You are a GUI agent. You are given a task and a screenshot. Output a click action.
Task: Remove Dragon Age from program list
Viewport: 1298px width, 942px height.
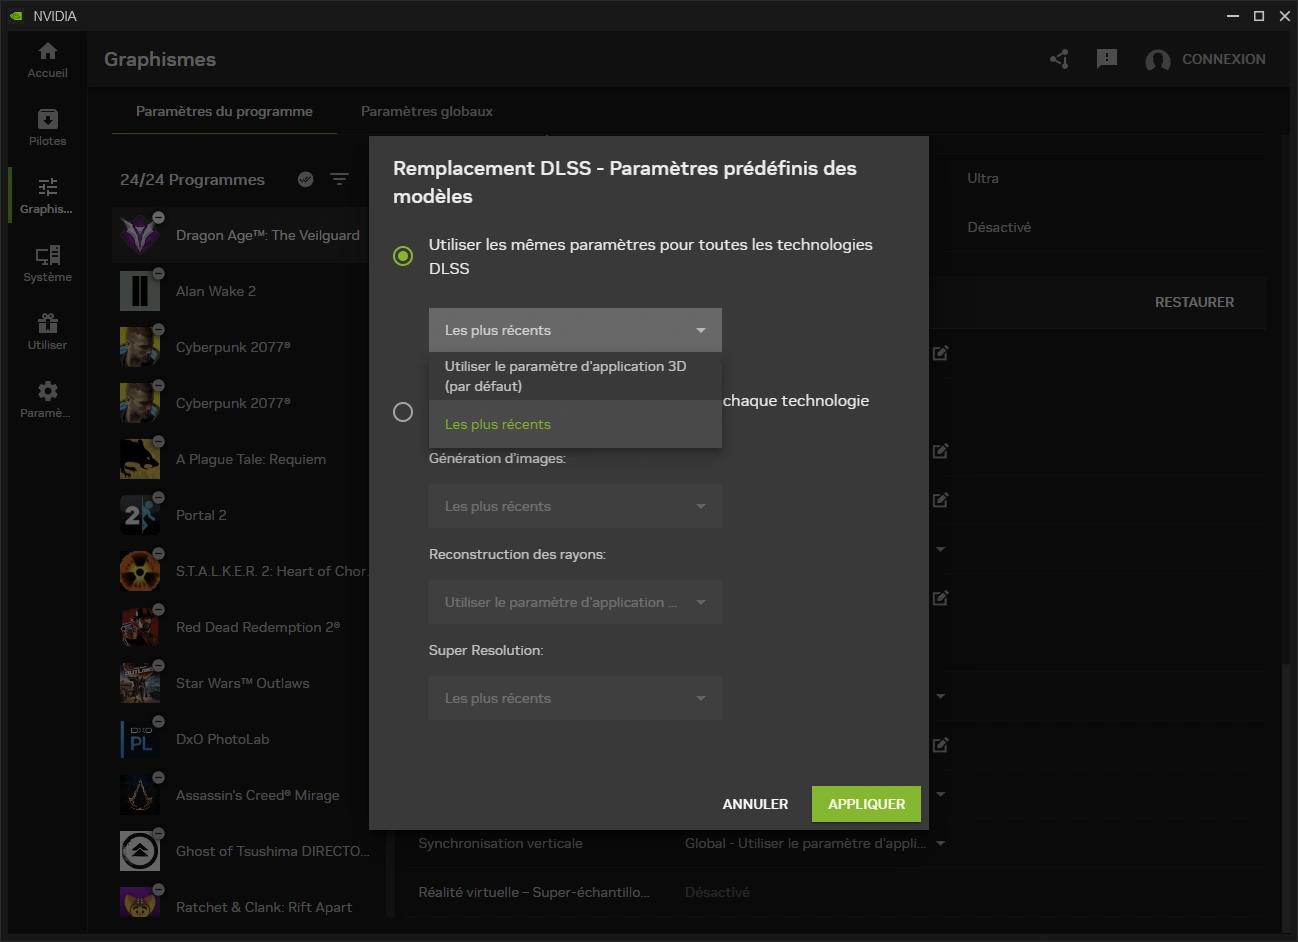pos(158,217)
